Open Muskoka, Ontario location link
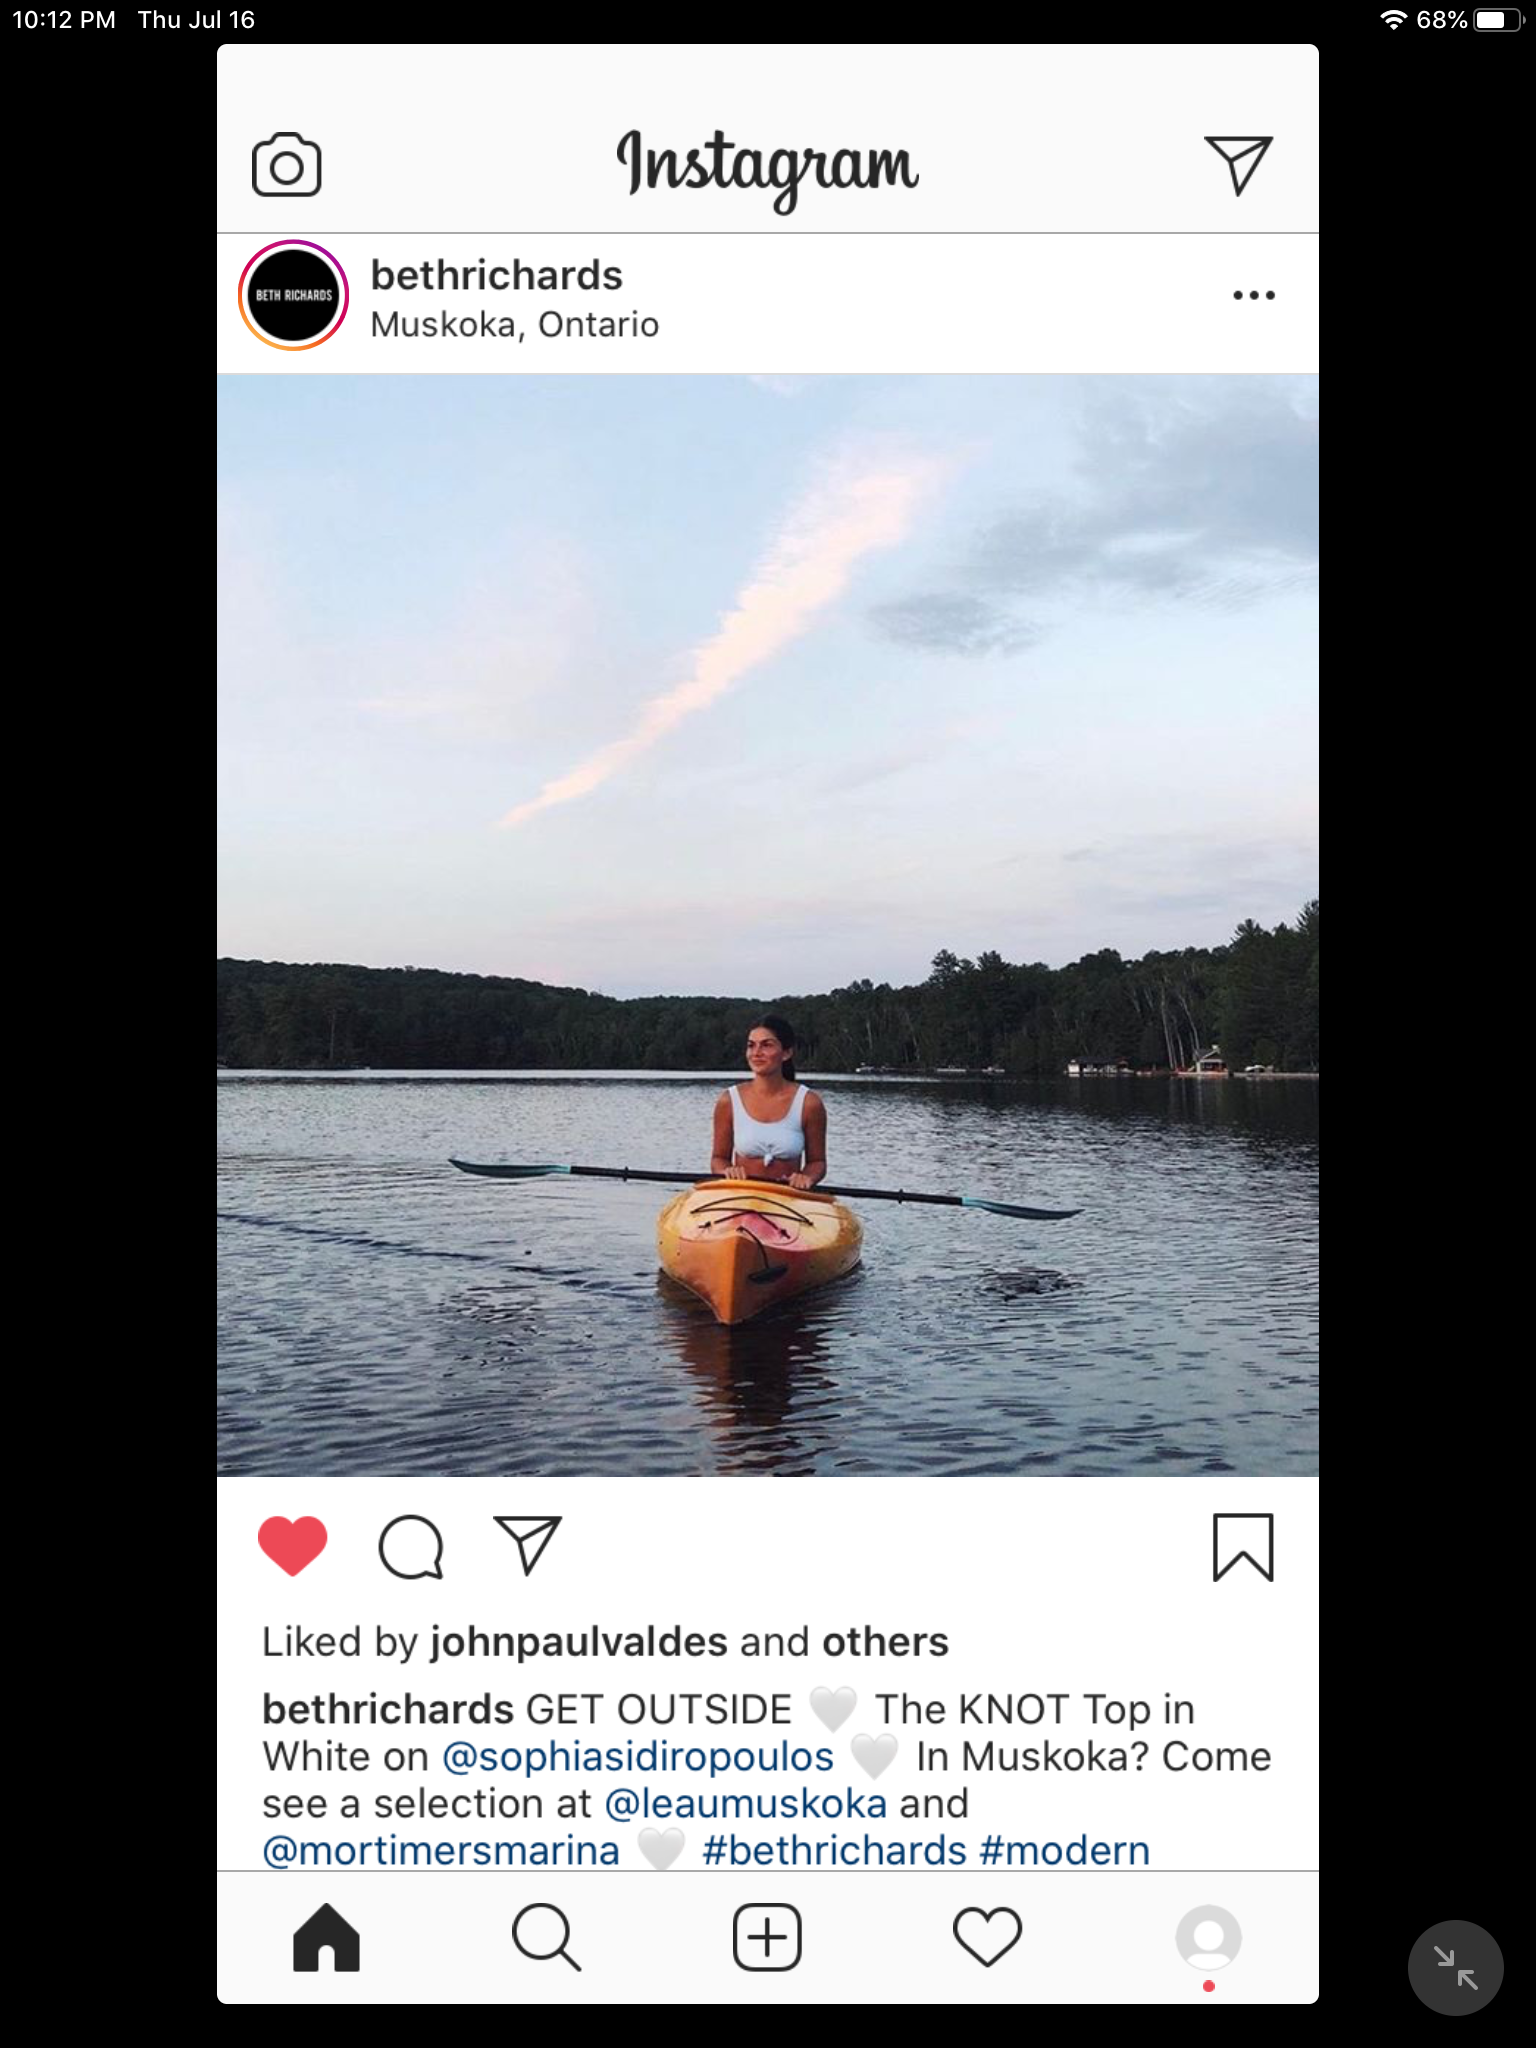 [514, 325]
